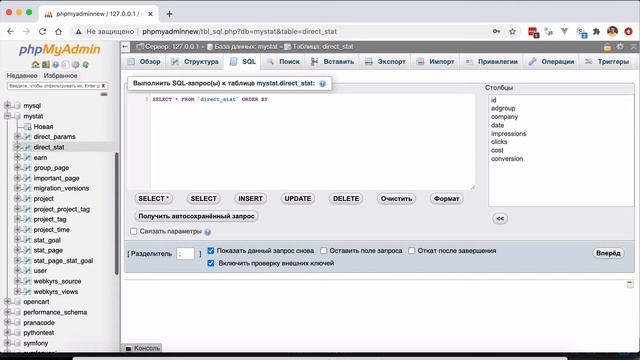Uncheck Включить проверку внешних ключей
Screen dimensions: 640x360
coord(211,263)
